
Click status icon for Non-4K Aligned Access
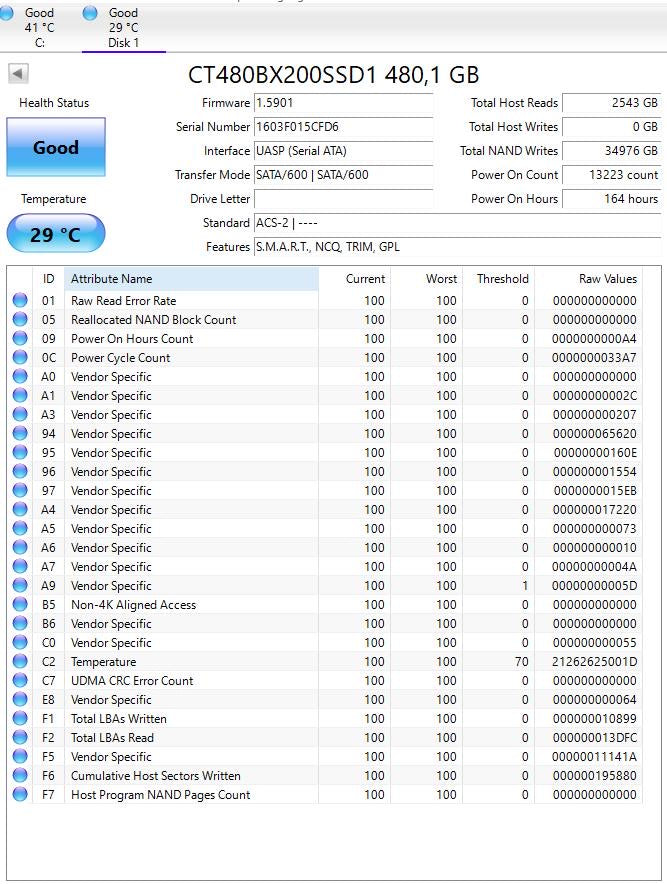pos(20,604)
